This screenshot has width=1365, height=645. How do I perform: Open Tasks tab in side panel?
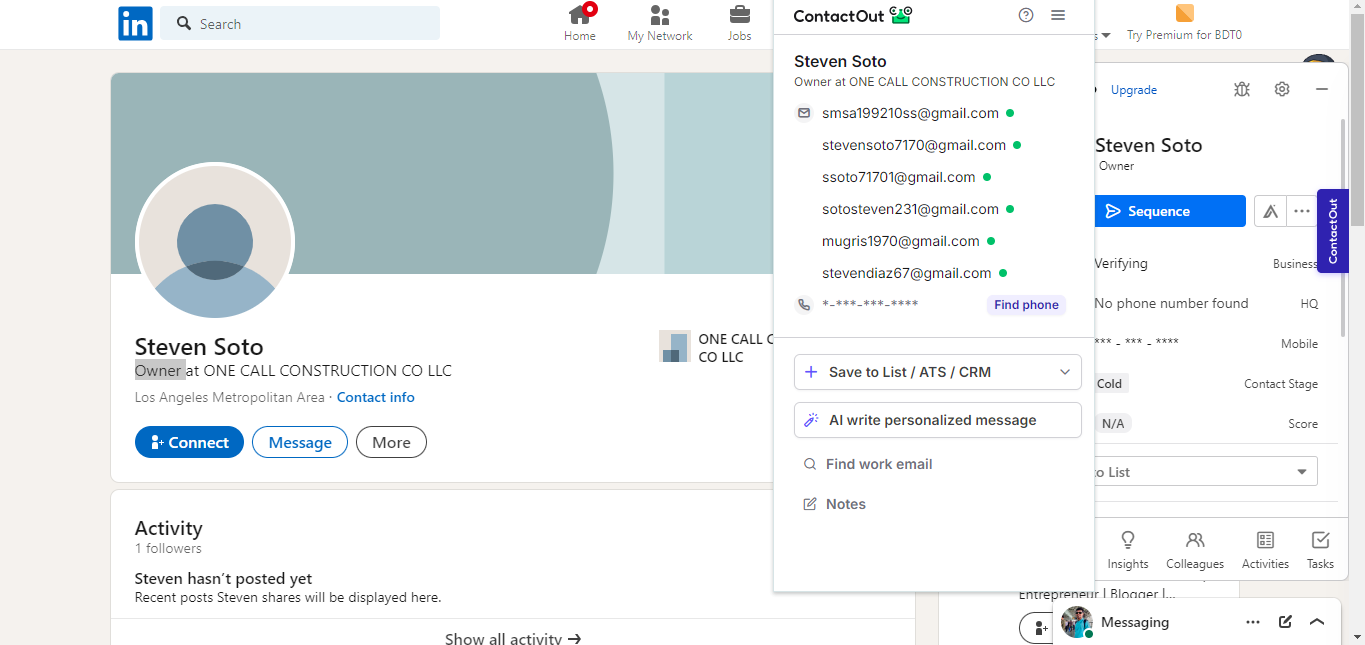(x=1320, y=550)
